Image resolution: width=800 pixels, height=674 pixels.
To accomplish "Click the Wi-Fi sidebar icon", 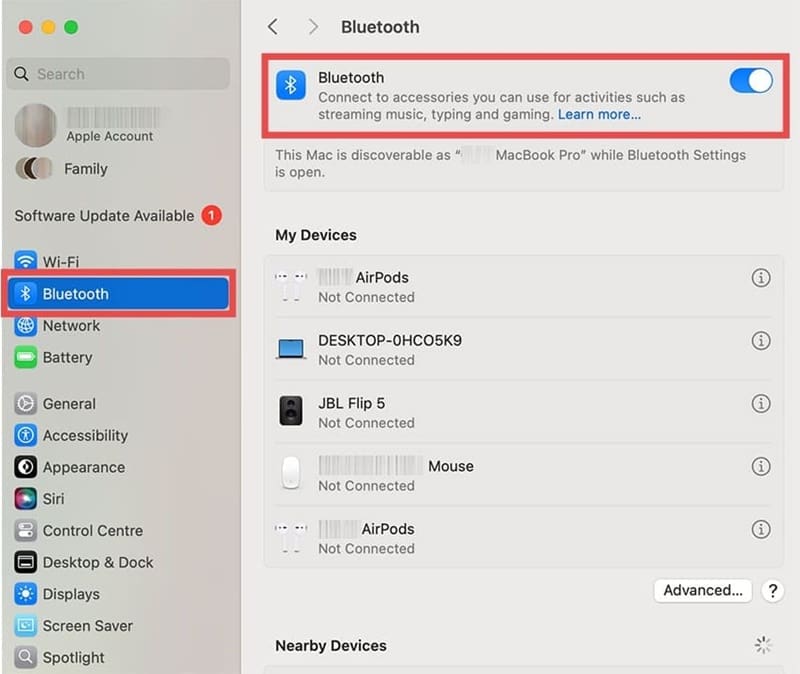I will [x=26, y=261].
